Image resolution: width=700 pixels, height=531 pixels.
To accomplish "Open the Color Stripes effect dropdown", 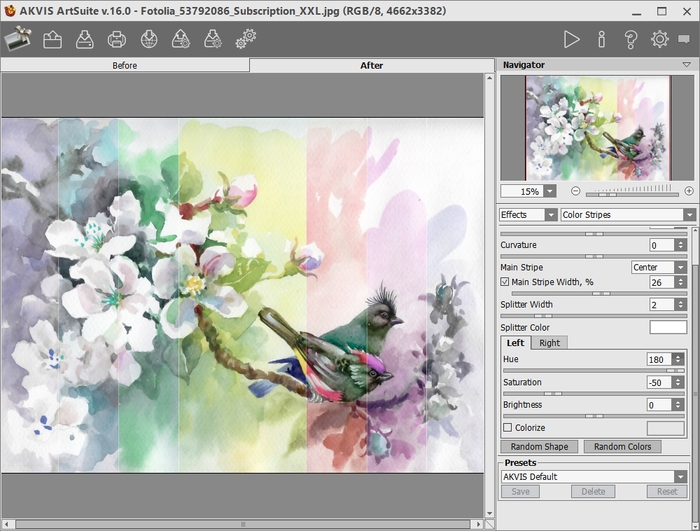I will (690, 215).
